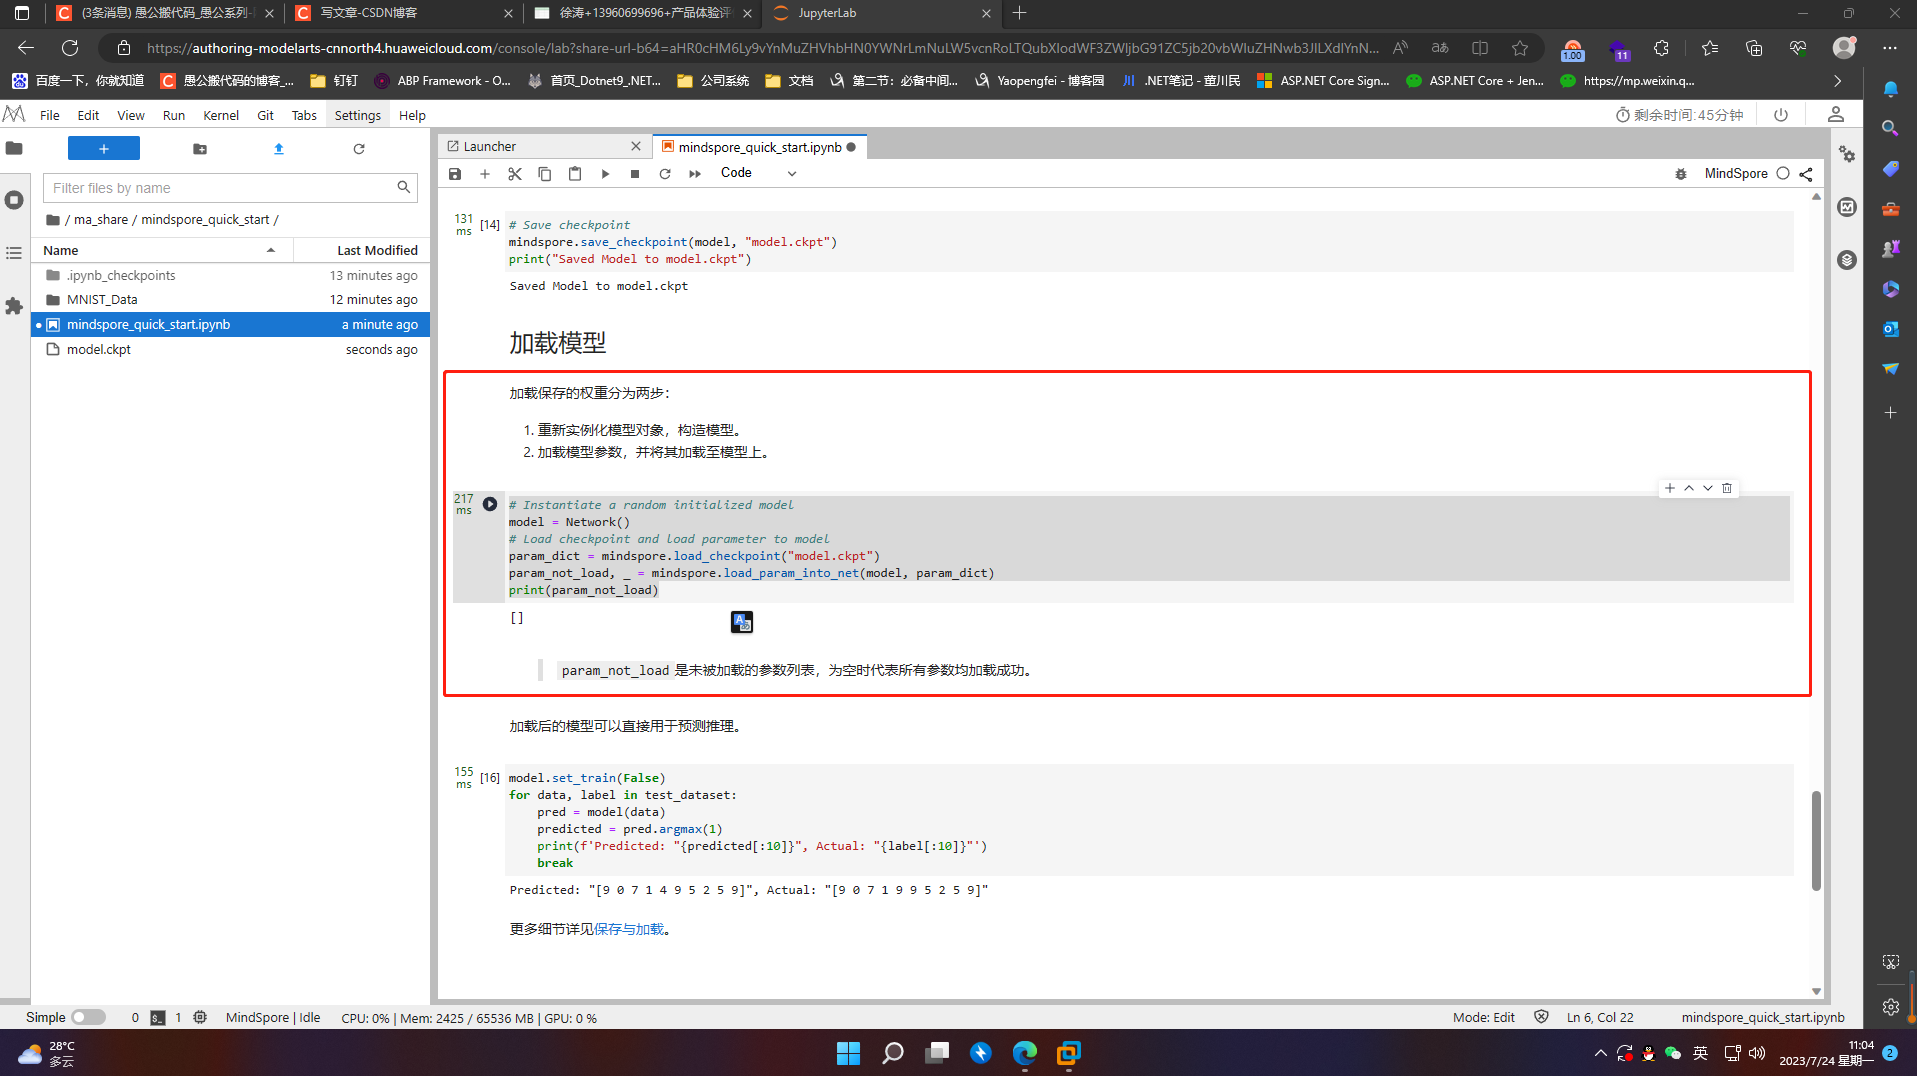Expand the bookmarks overflow chevron
The image size is (1917, 1076).
[1837, 81]
